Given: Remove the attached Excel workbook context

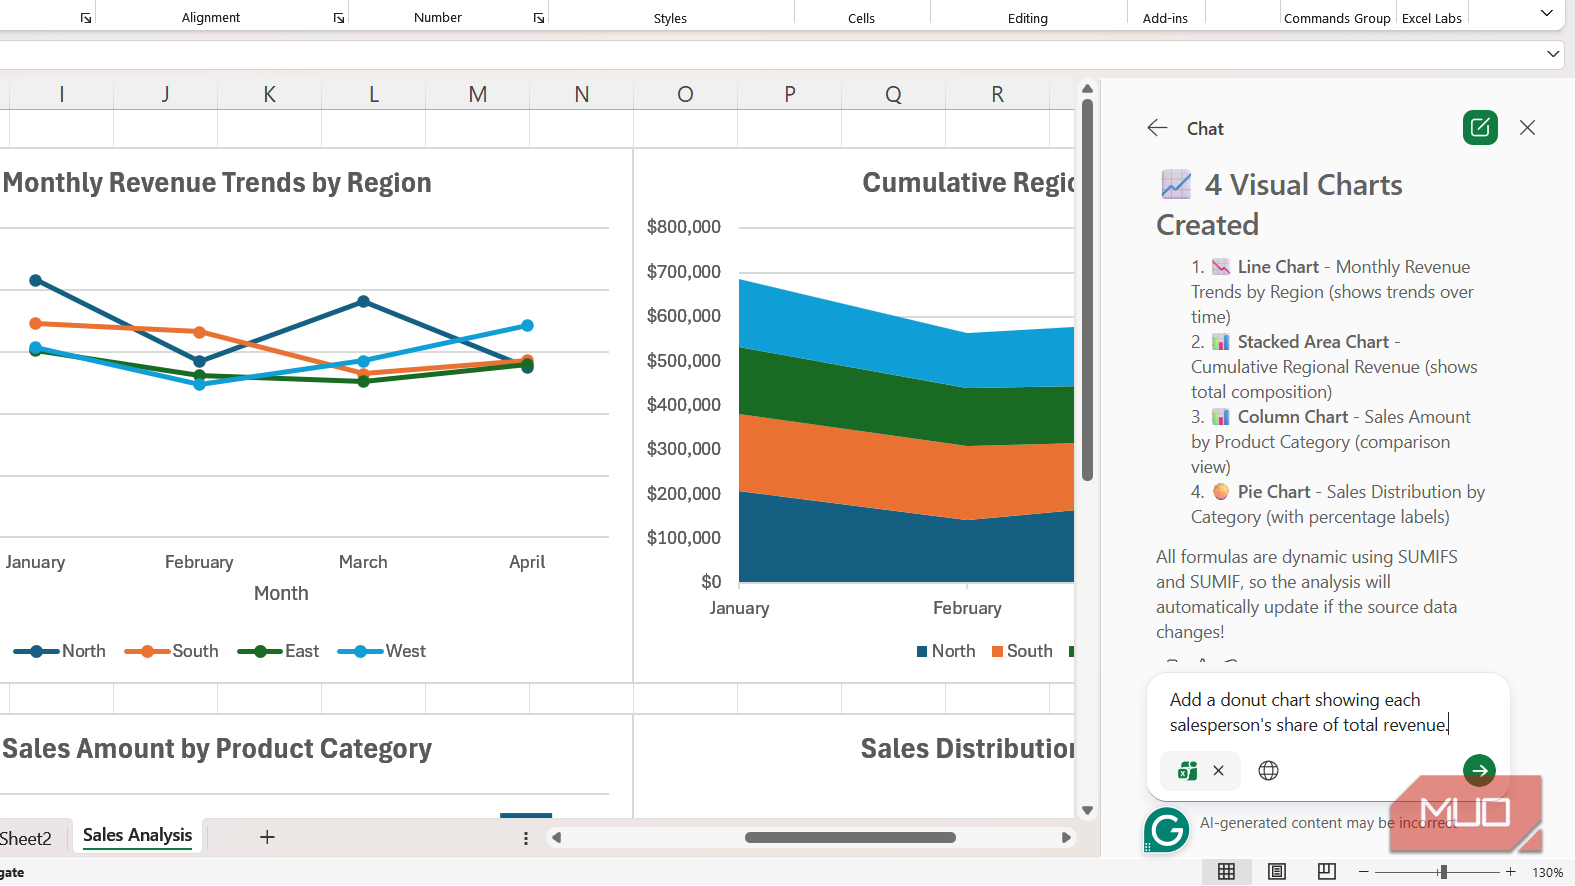Looking at the screenshot, I should pyautogui.click(x=1218, y=770).
